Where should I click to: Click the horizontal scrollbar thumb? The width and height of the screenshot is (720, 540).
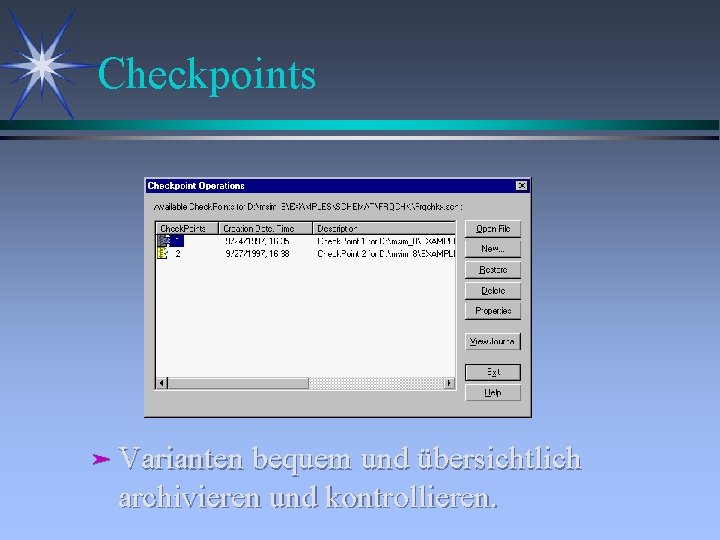point(238,383)
